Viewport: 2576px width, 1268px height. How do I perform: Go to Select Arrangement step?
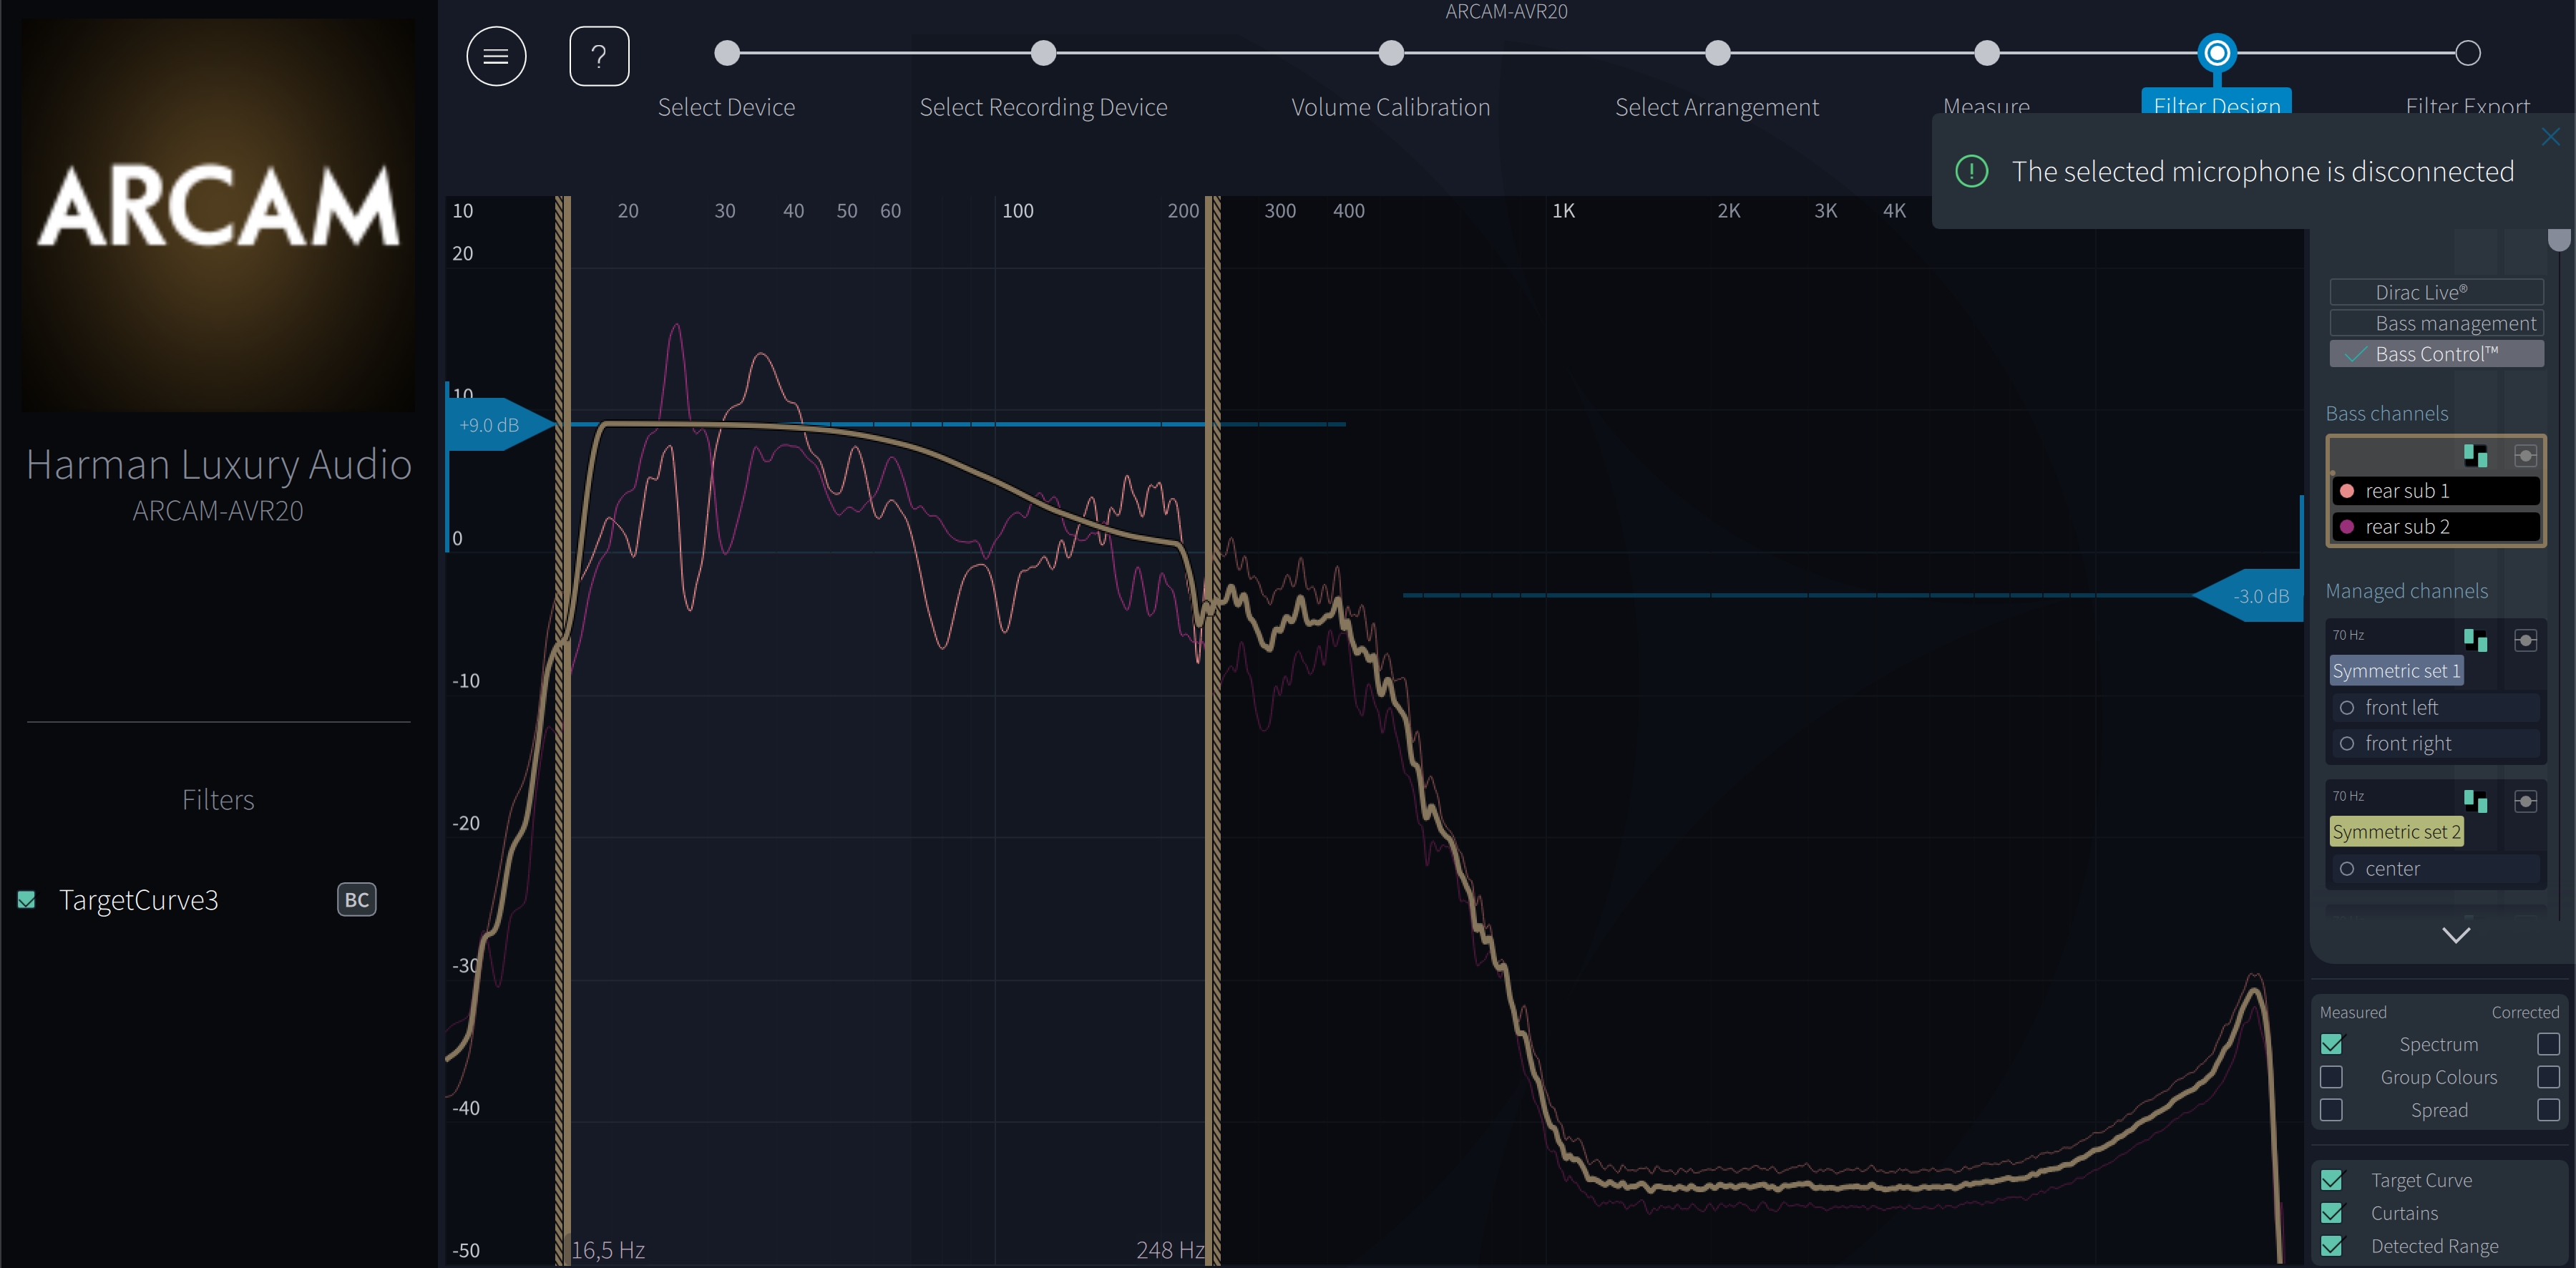point(1717,53)
